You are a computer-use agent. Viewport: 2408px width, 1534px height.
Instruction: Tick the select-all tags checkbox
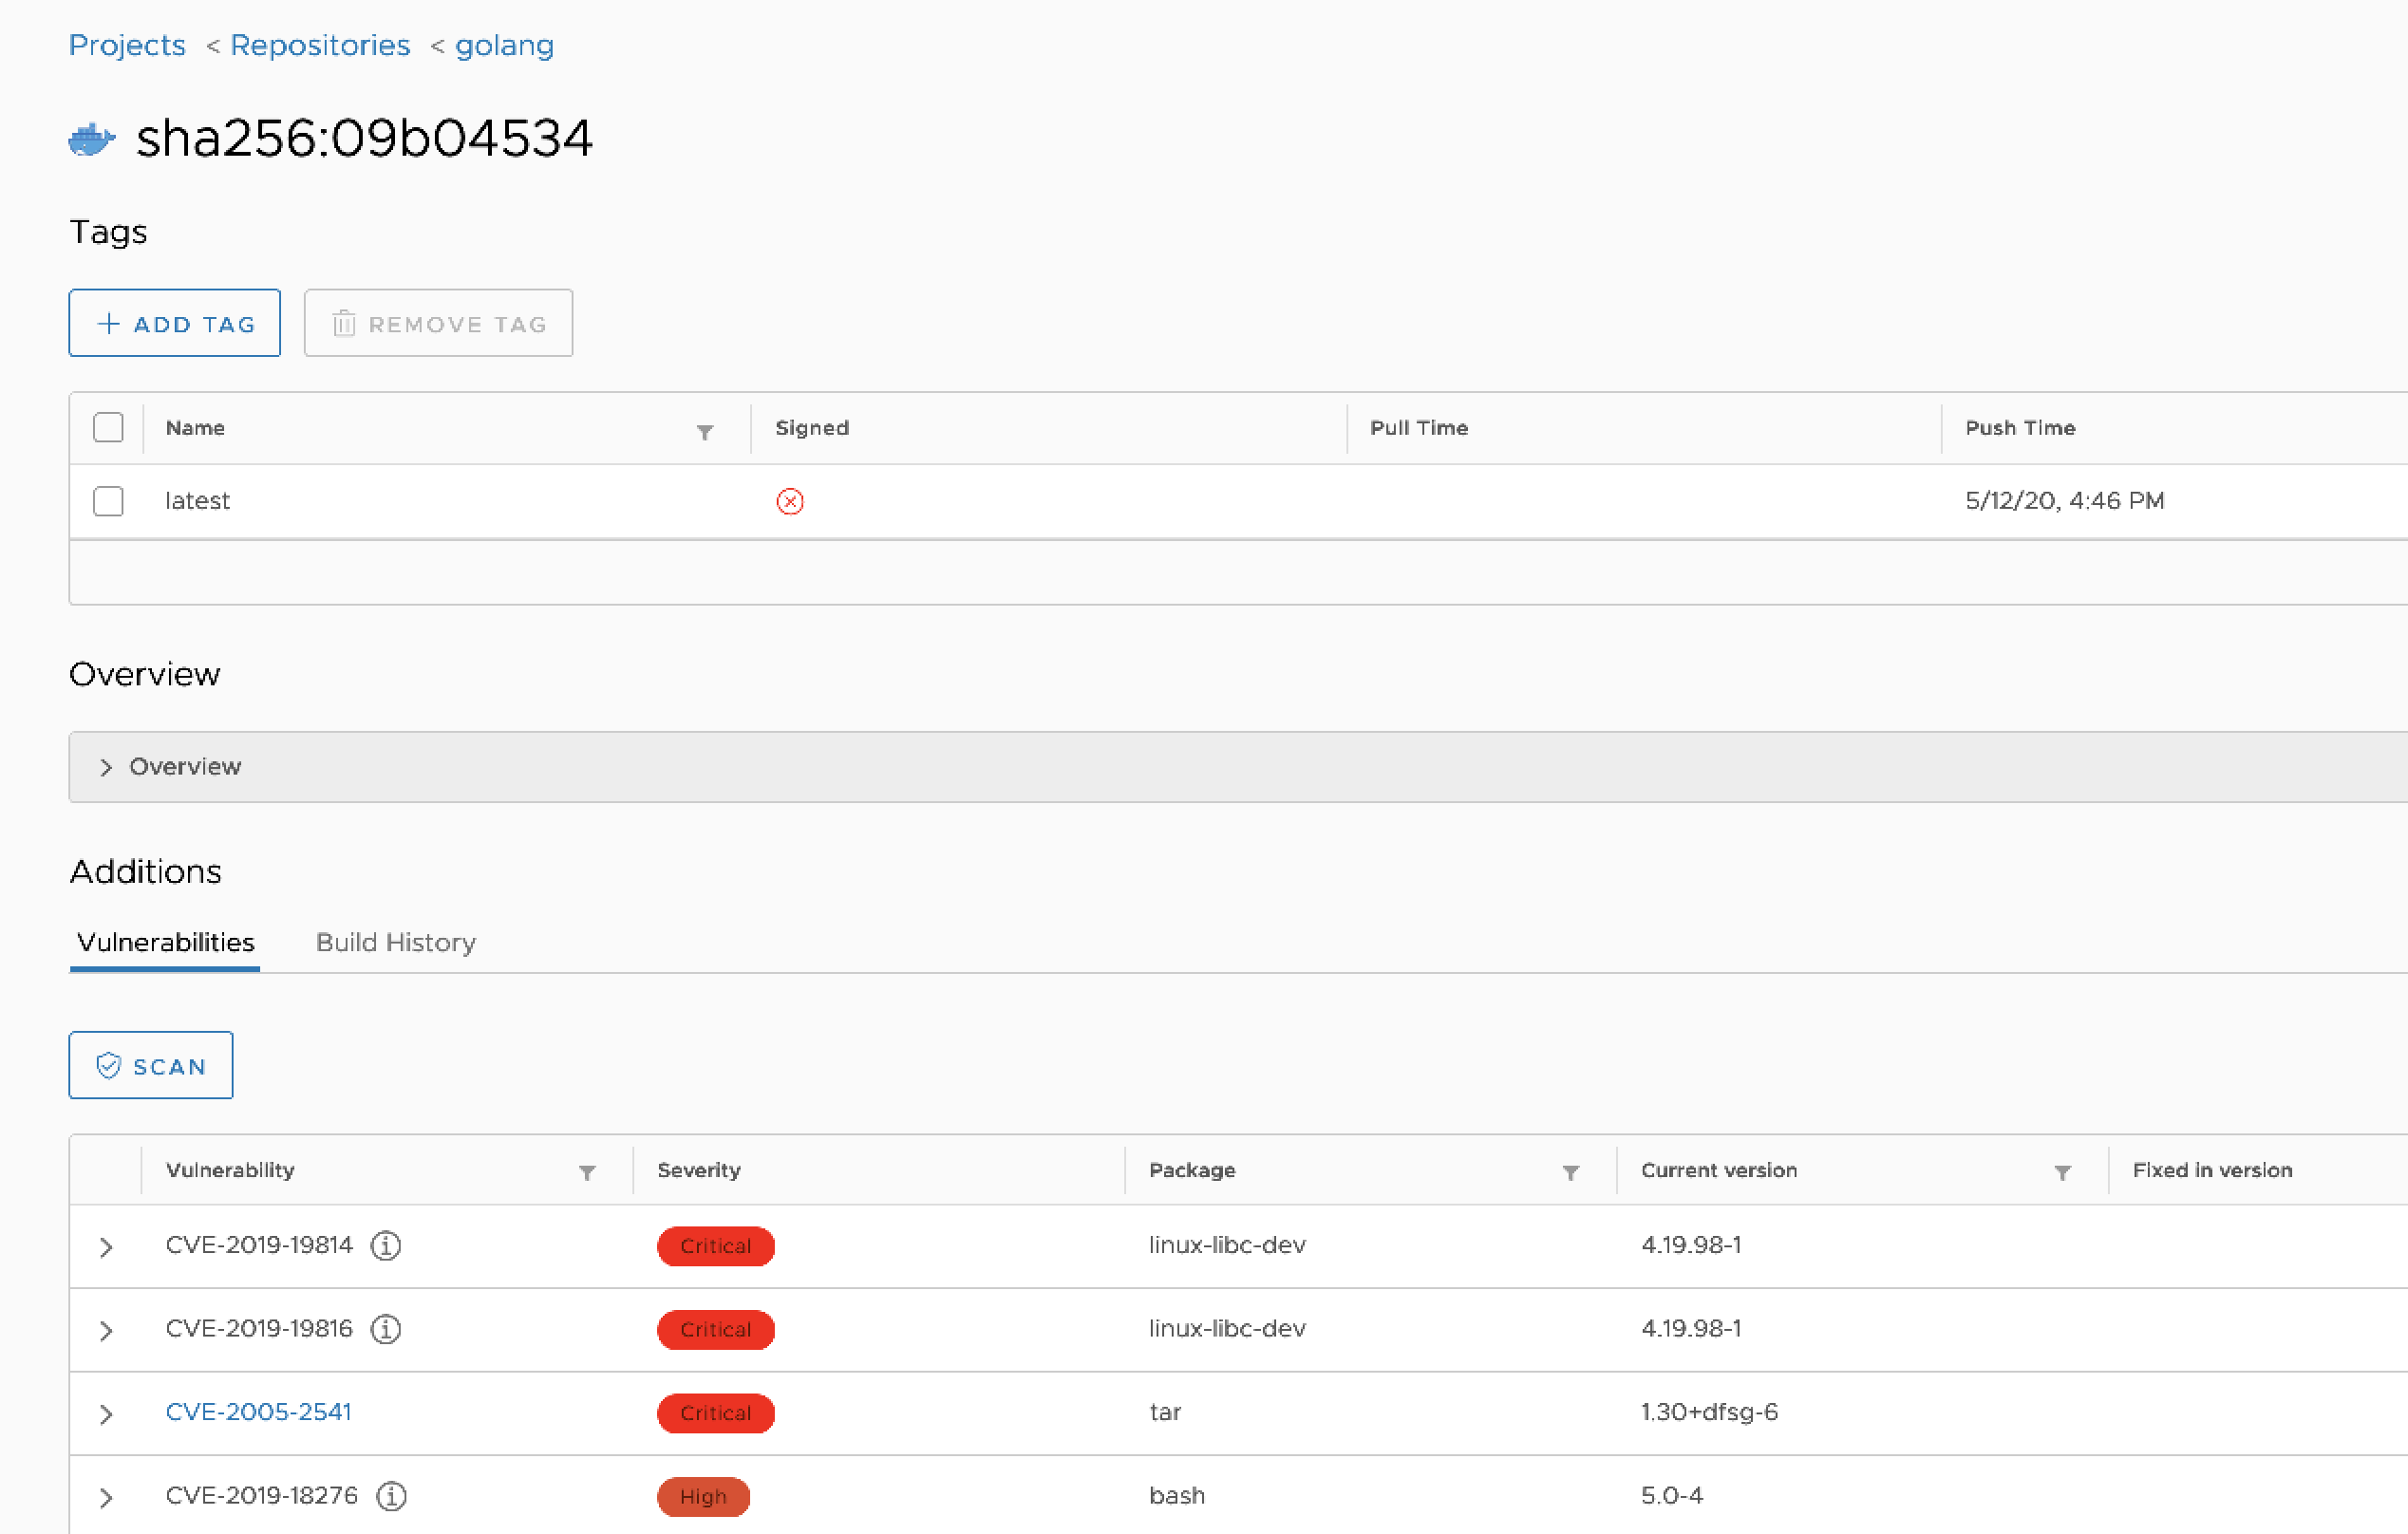point(108,427)
